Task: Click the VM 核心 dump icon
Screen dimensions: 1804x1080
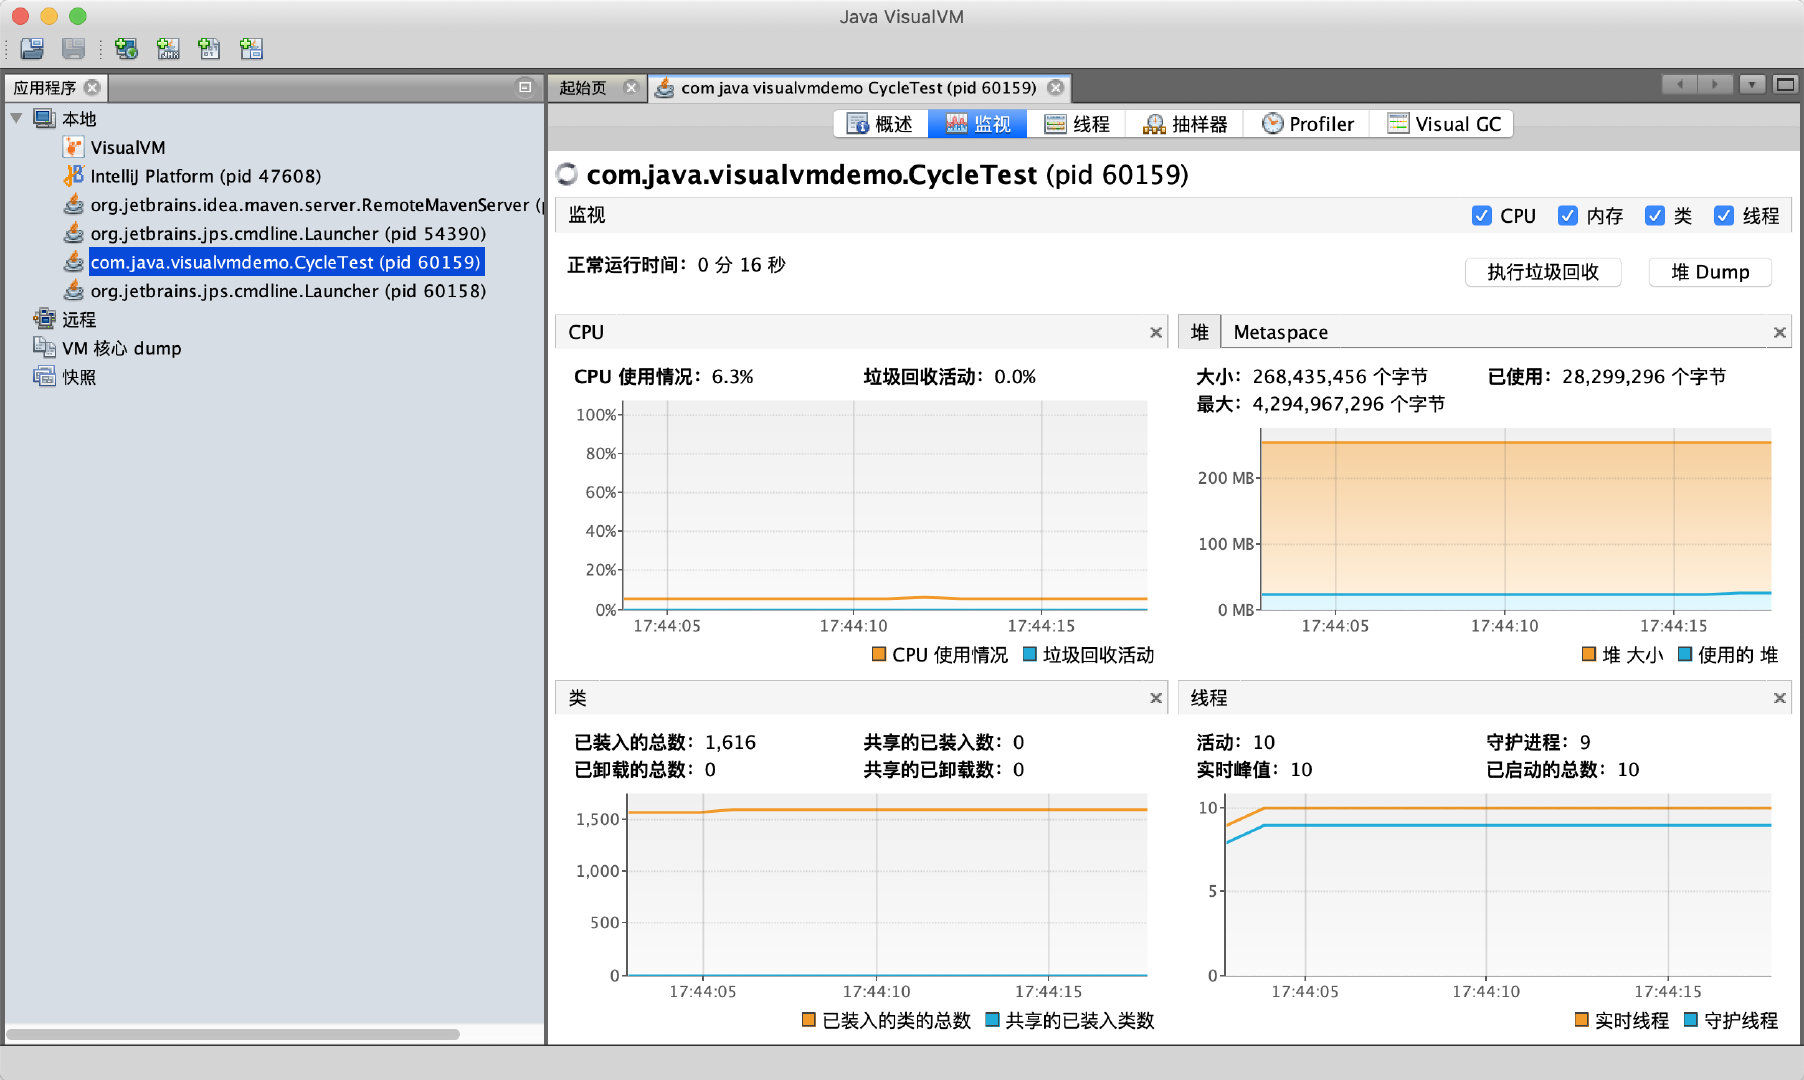Action: [44, 348]
